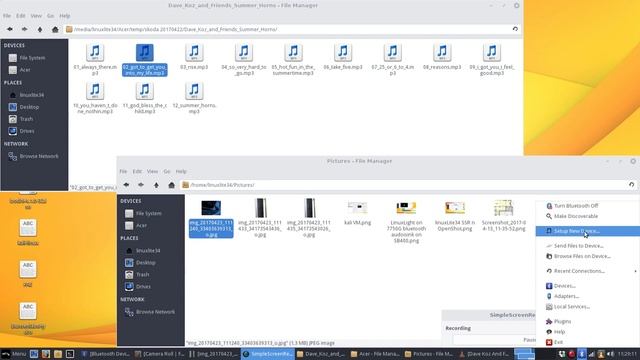Switch to SimpleScreenRecorder taskbar item

[x=267, y=354]
